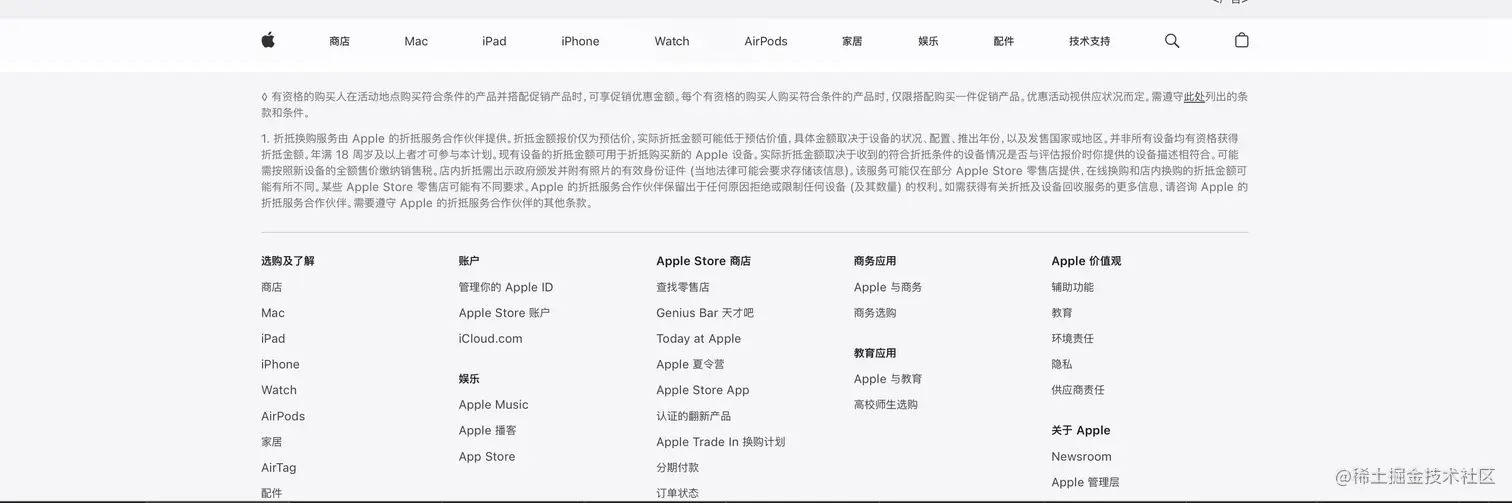Select the 关于 Apple section heading
The image size is (1512, 503).
point(1081,431)
